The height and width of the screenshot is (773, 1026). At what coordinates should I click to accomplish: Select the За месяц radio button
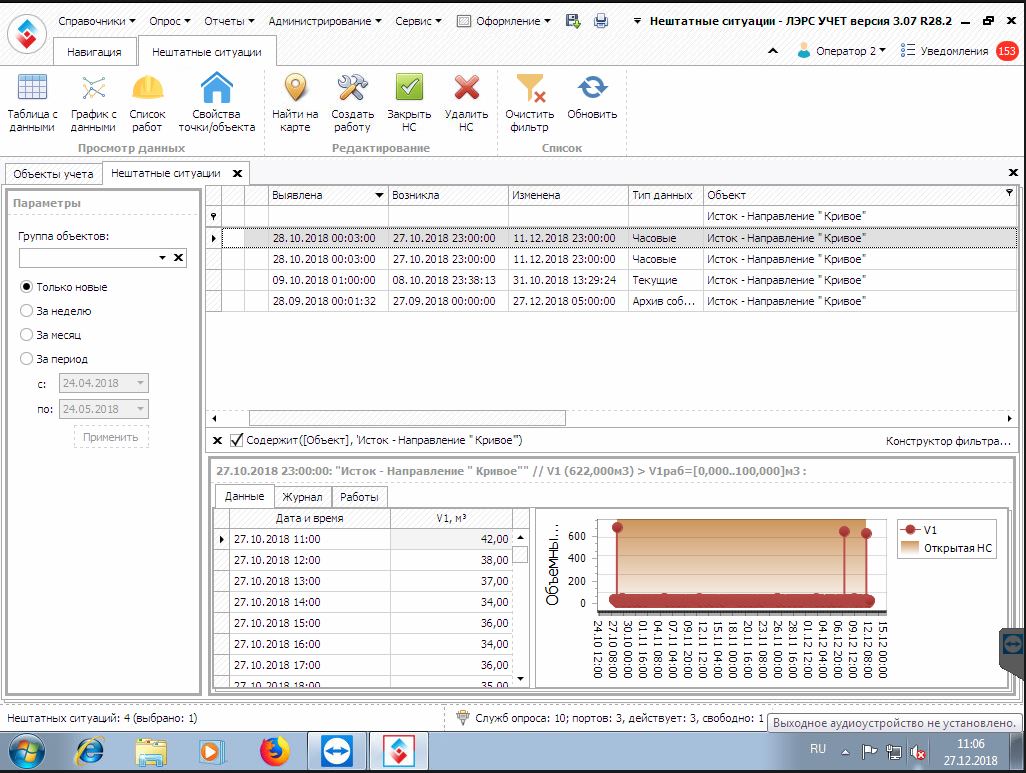pyautogui.click(x=26, y=334)
